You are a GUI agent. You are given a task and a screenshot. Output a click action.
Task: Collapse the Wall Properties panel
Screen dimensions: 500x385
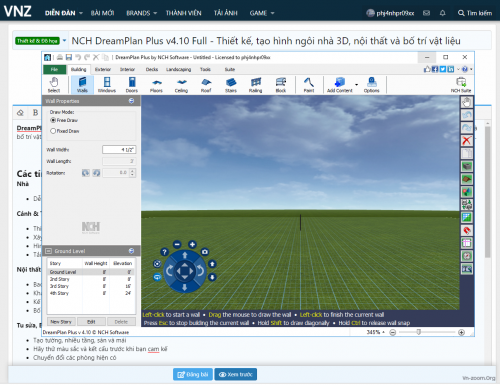(x=131, y=101)
